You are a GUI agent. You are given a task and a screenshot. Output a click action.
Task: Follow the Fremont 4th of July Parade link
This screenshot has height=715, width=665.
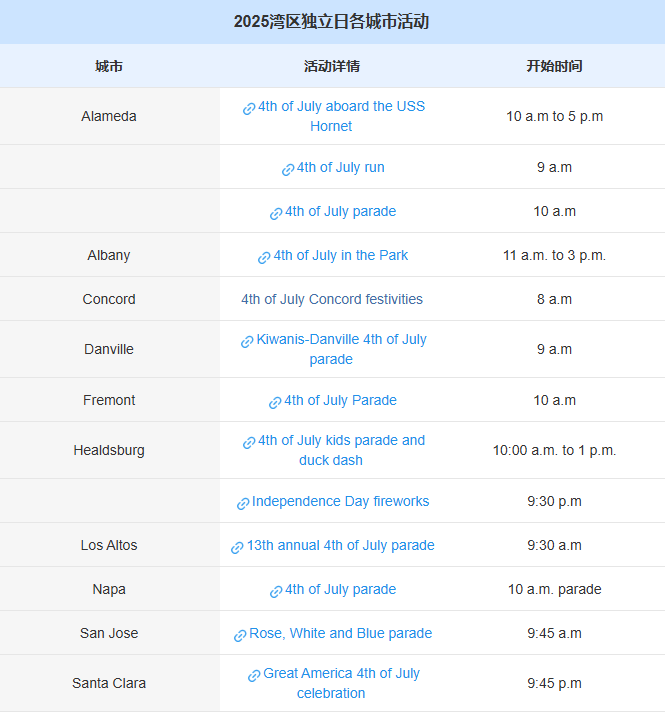340,400
